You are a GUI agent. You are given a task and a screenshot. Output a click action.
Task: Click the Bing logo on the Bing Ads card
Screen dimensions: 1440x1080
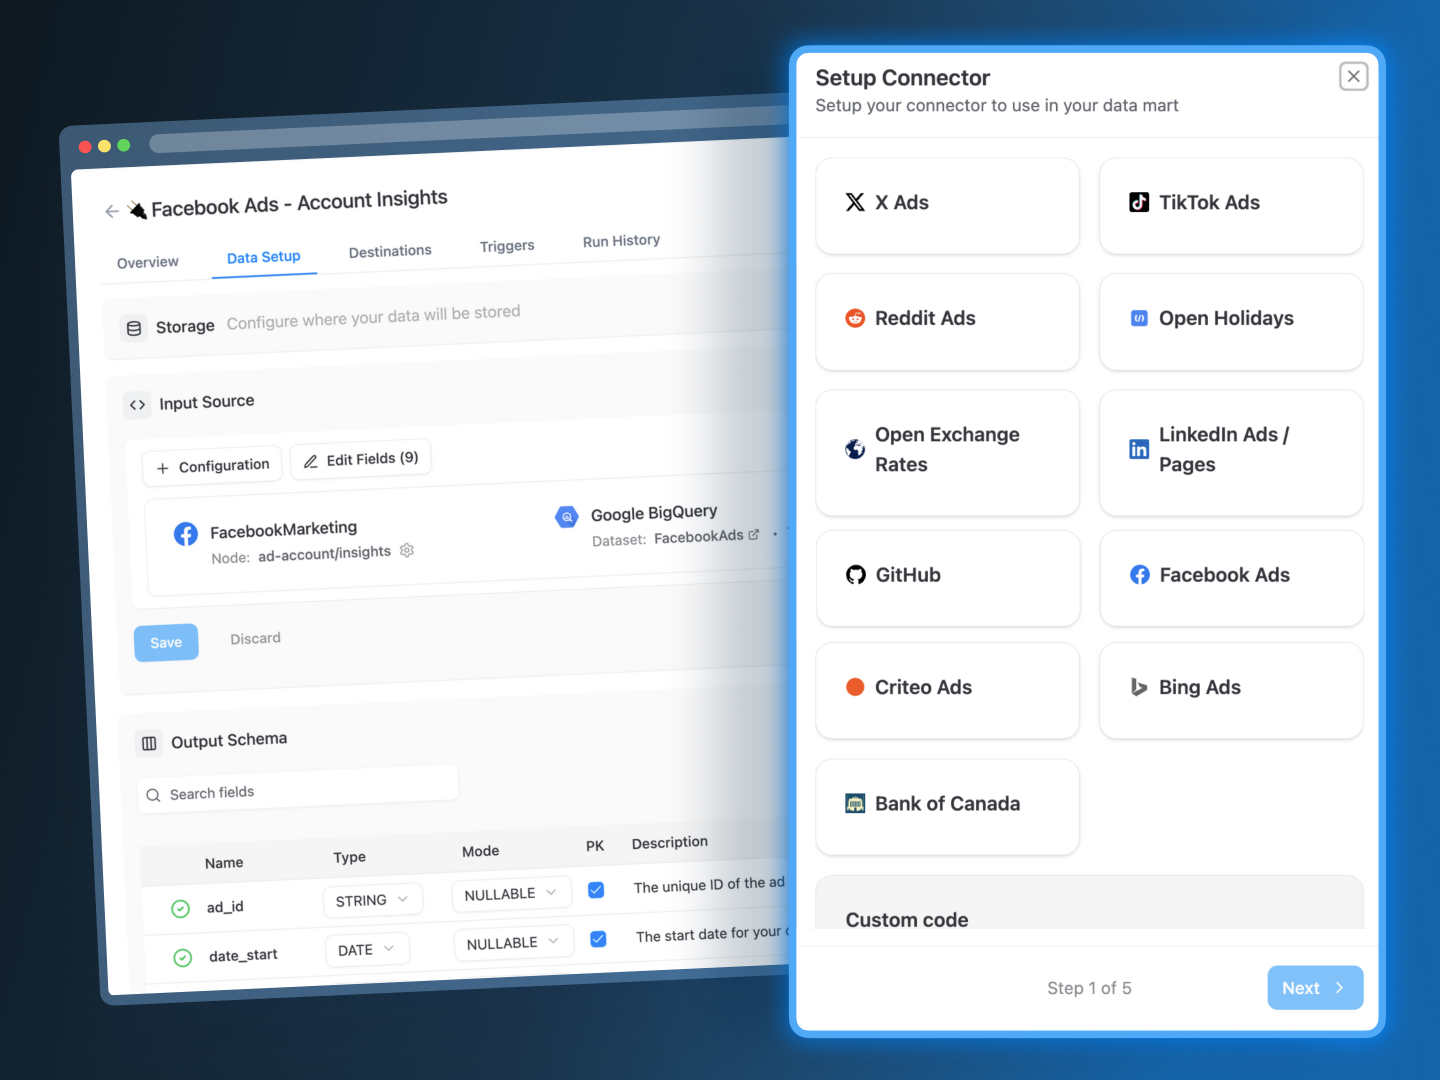[1139, 687]
